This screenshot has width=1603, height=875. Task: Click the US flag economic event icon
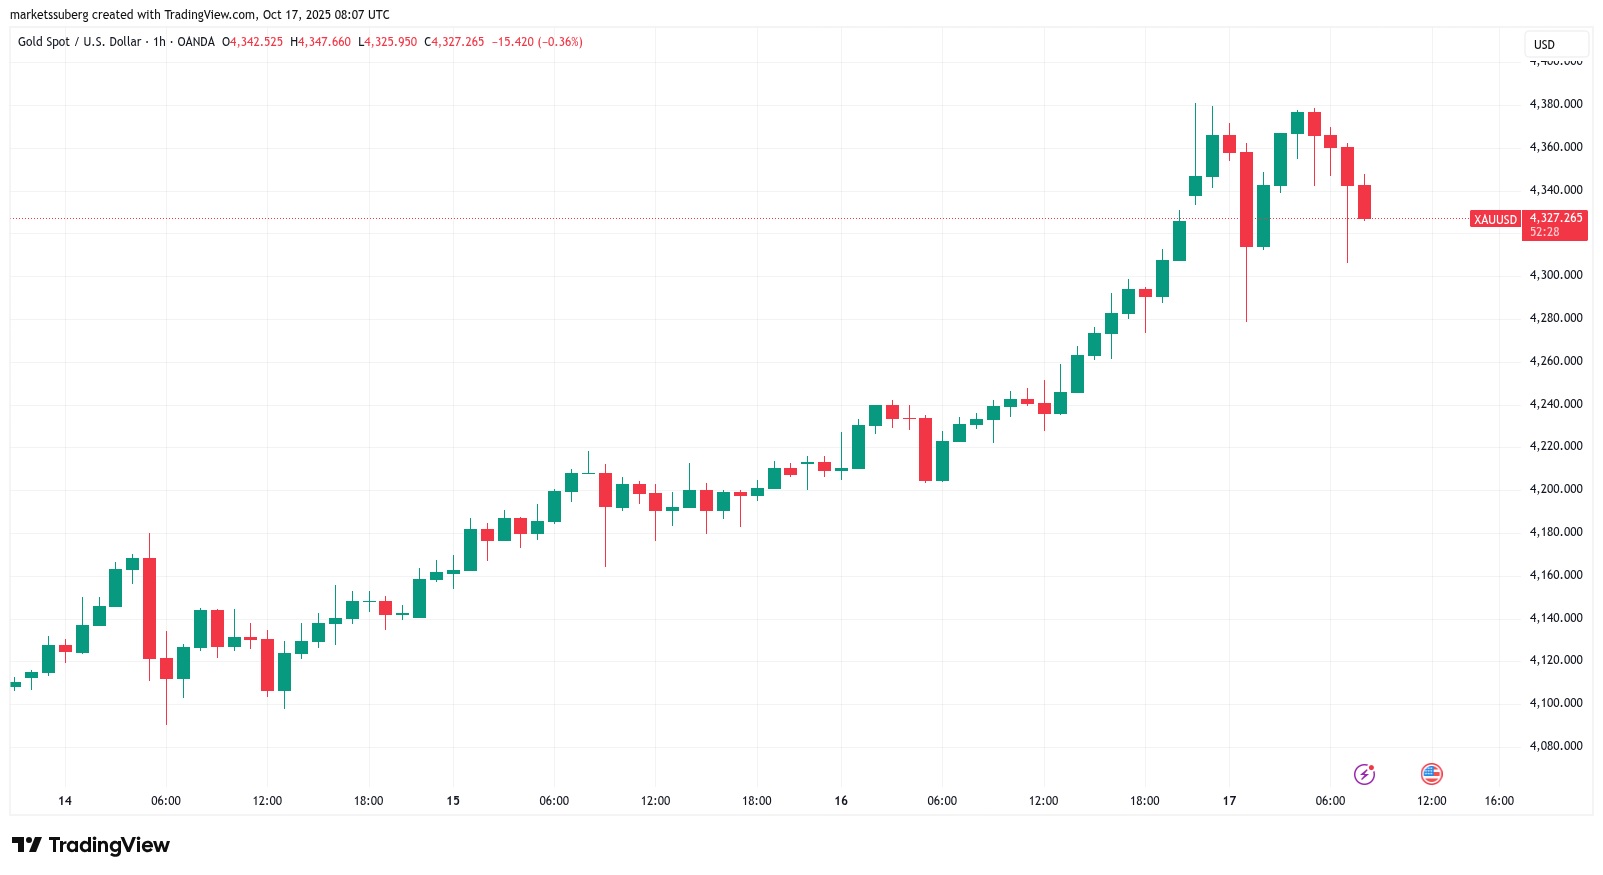1432,774
